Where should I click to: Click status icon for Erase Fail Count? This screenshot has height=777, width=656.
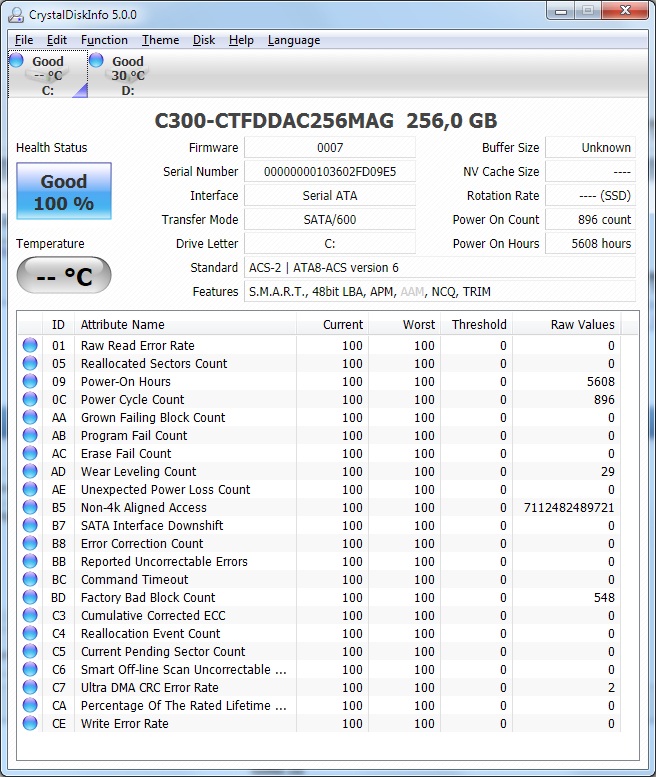30,453
